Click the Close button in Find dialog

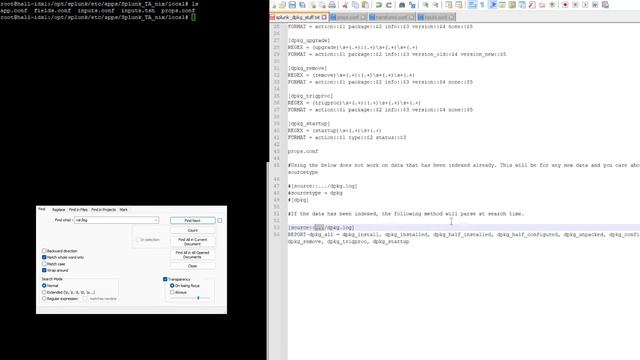point(193,266)
